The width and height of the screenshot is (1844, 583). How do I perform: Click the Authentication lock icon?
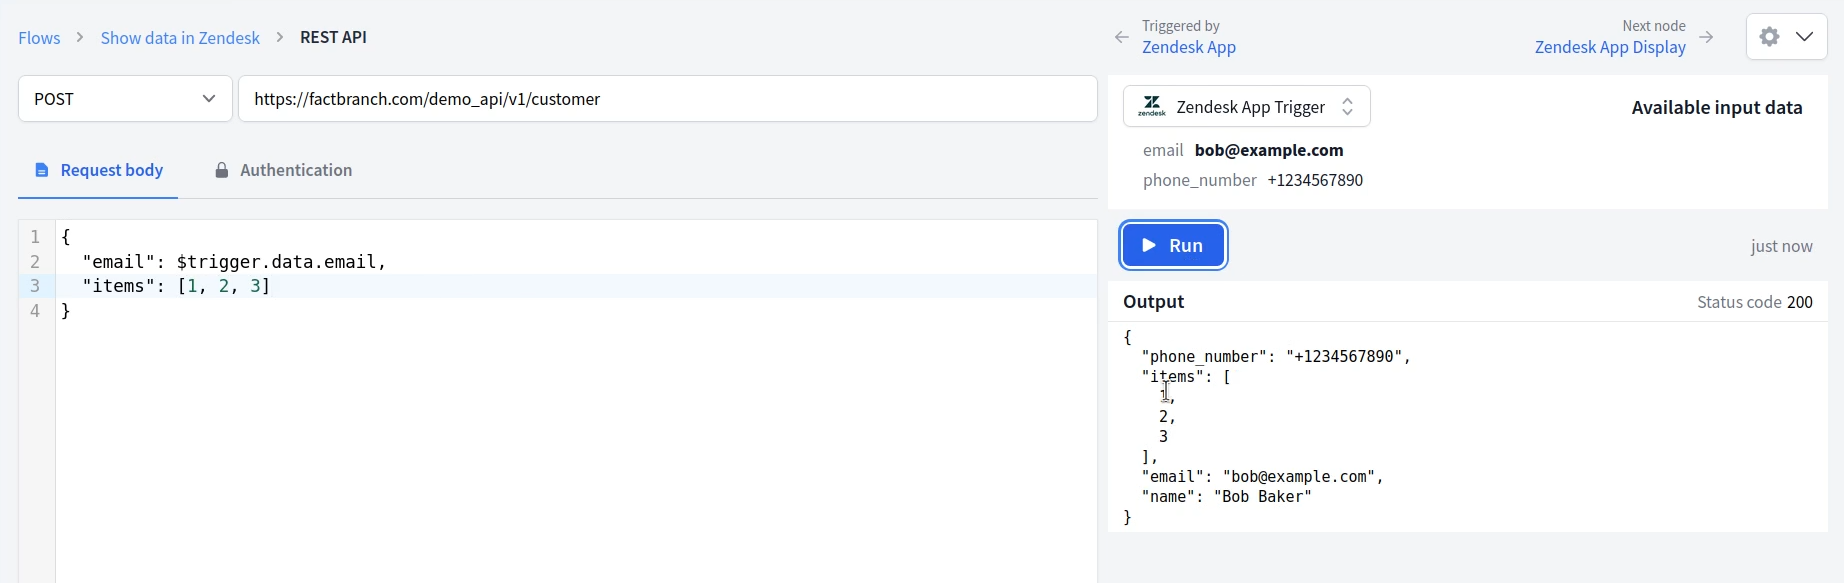(x=222, y=170)
